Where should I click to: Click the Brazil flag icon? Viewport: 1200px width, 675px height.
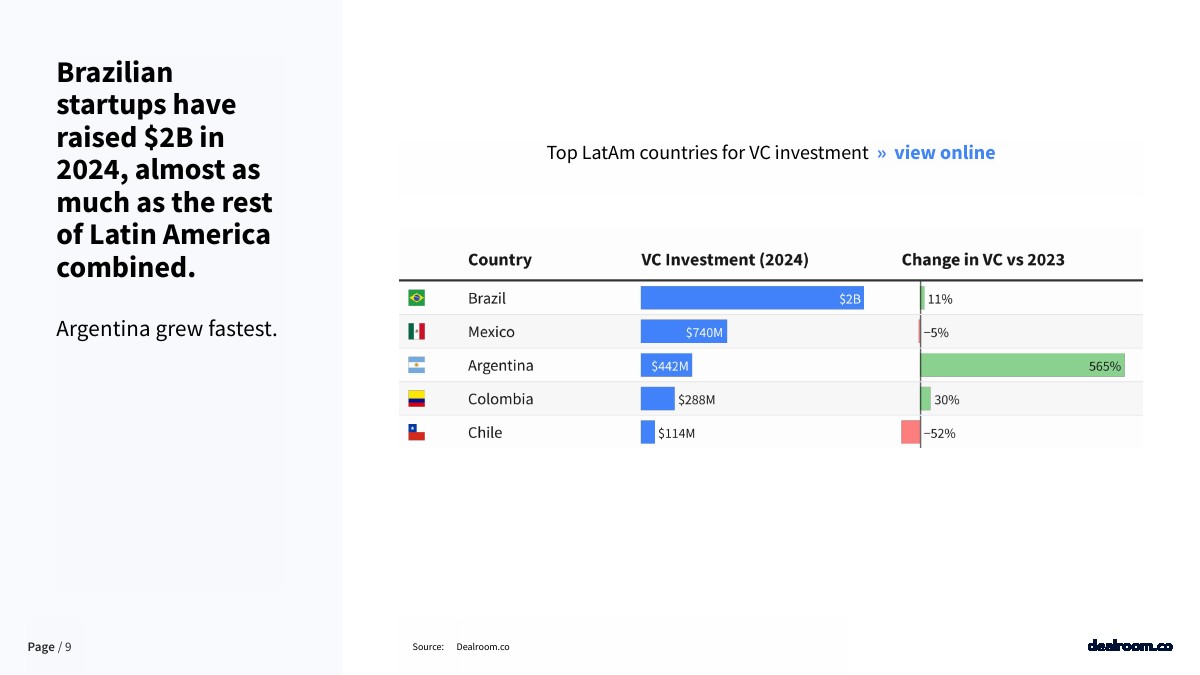coord(417,298)
